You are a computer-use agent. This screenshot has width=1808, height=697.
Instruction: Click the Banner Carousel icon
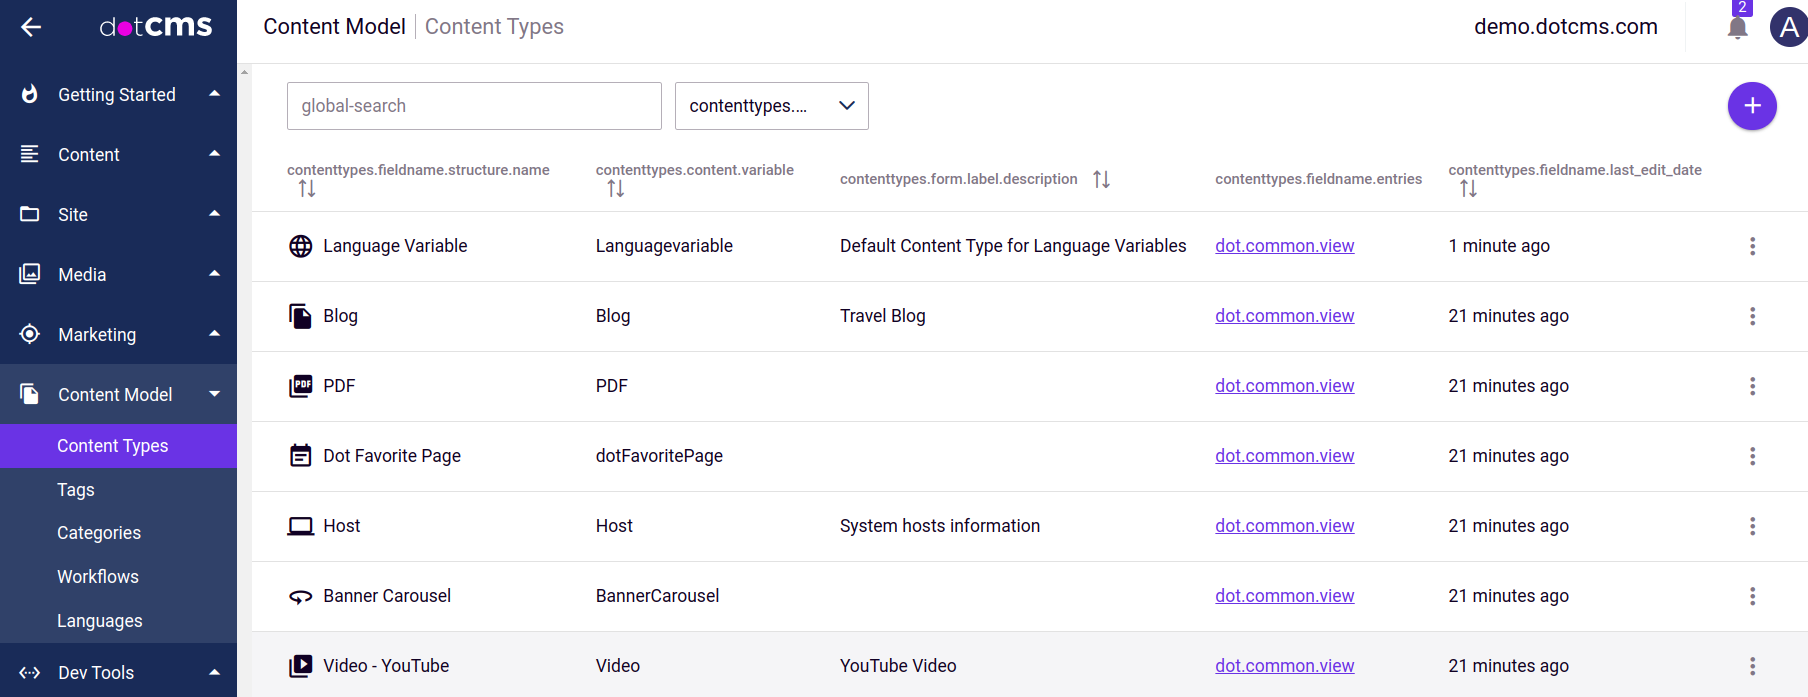click(x=300, y=596)
